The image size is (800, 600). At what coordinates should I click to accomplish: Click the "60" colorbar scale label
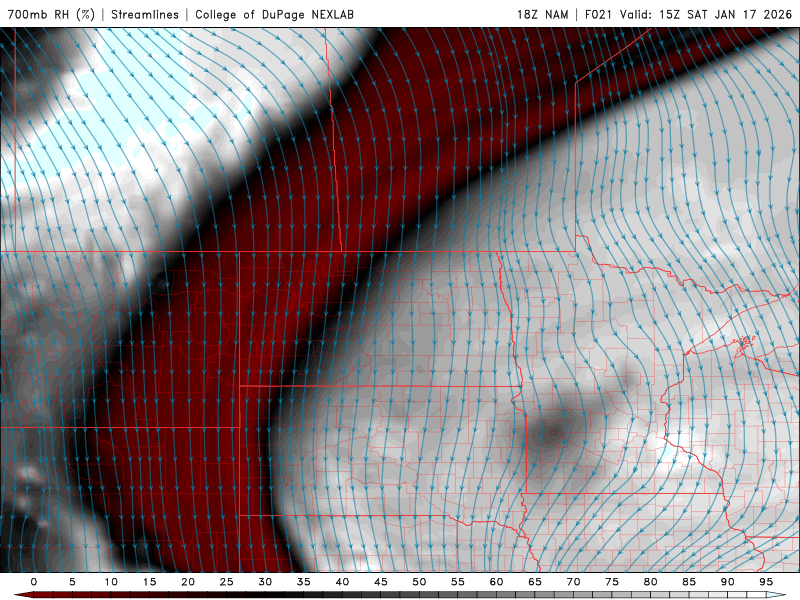pos(496,582)
